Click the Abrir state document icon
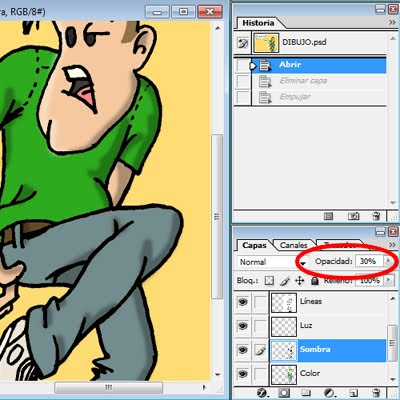400x400 pixels. click(265, 66)
